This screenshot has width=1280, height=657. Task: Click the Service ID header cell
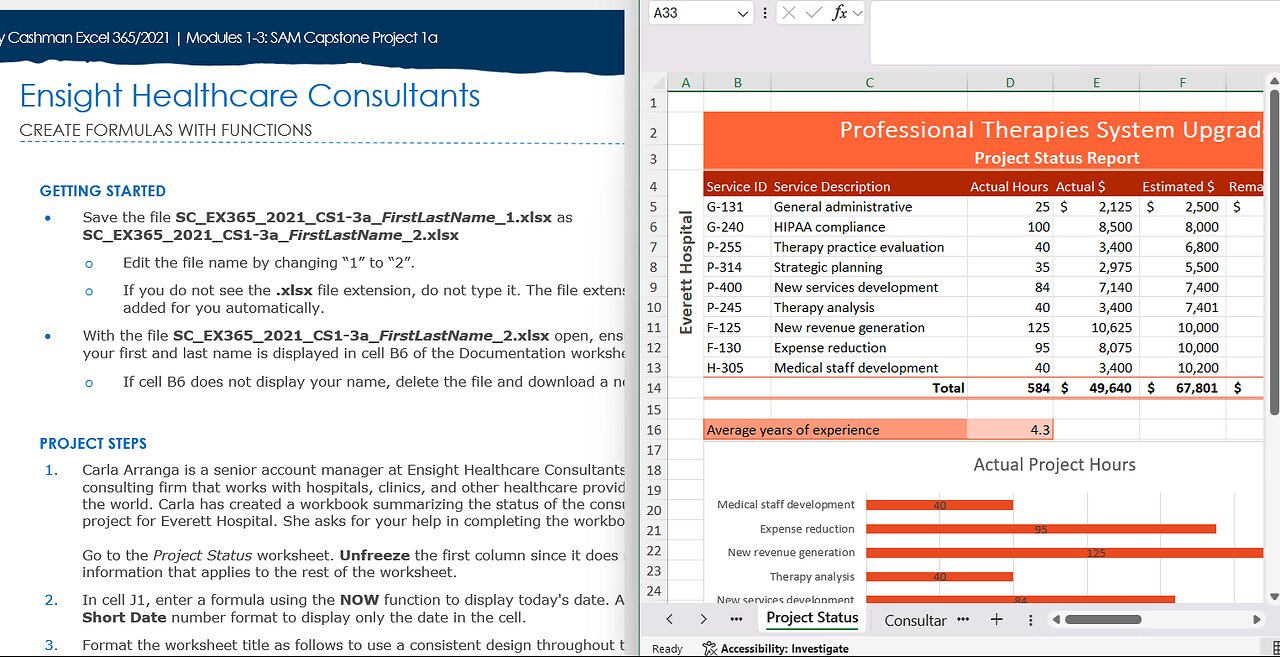click(737, 187)
